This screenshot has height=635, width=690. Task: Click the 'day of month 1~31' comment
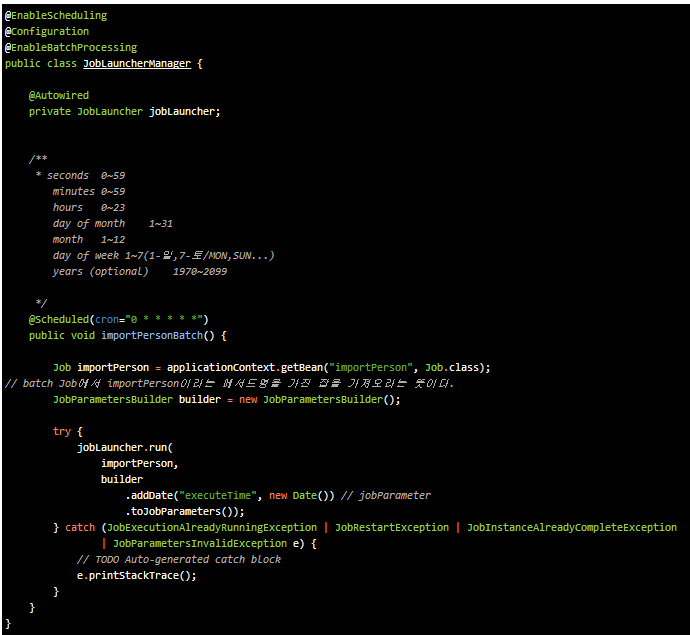112,224
